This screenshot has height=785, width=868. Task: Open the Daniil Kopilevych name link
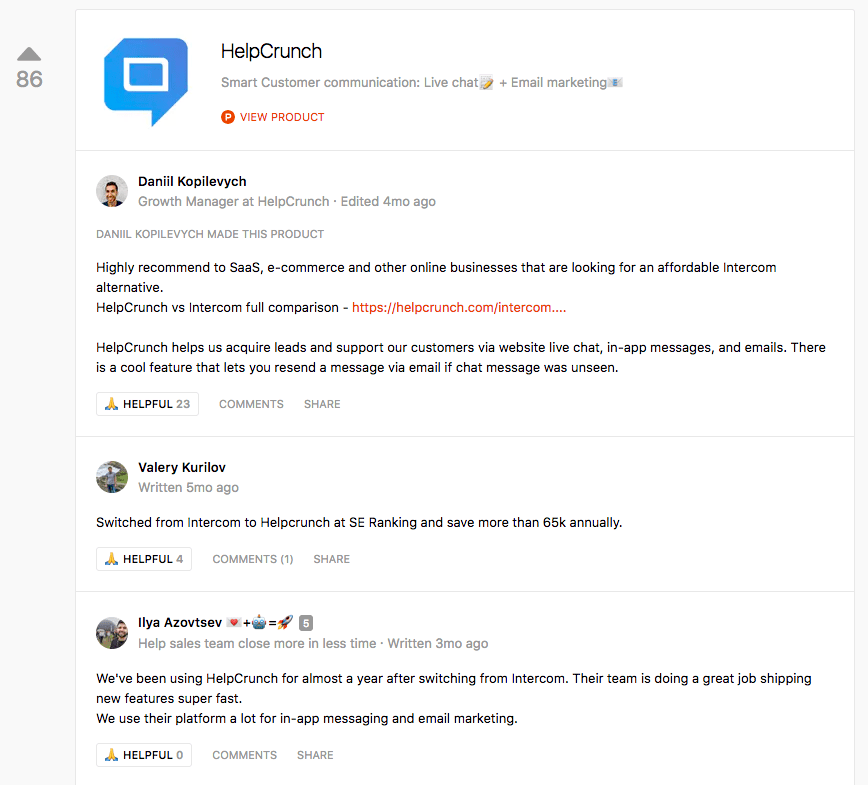tap(192, 182)
